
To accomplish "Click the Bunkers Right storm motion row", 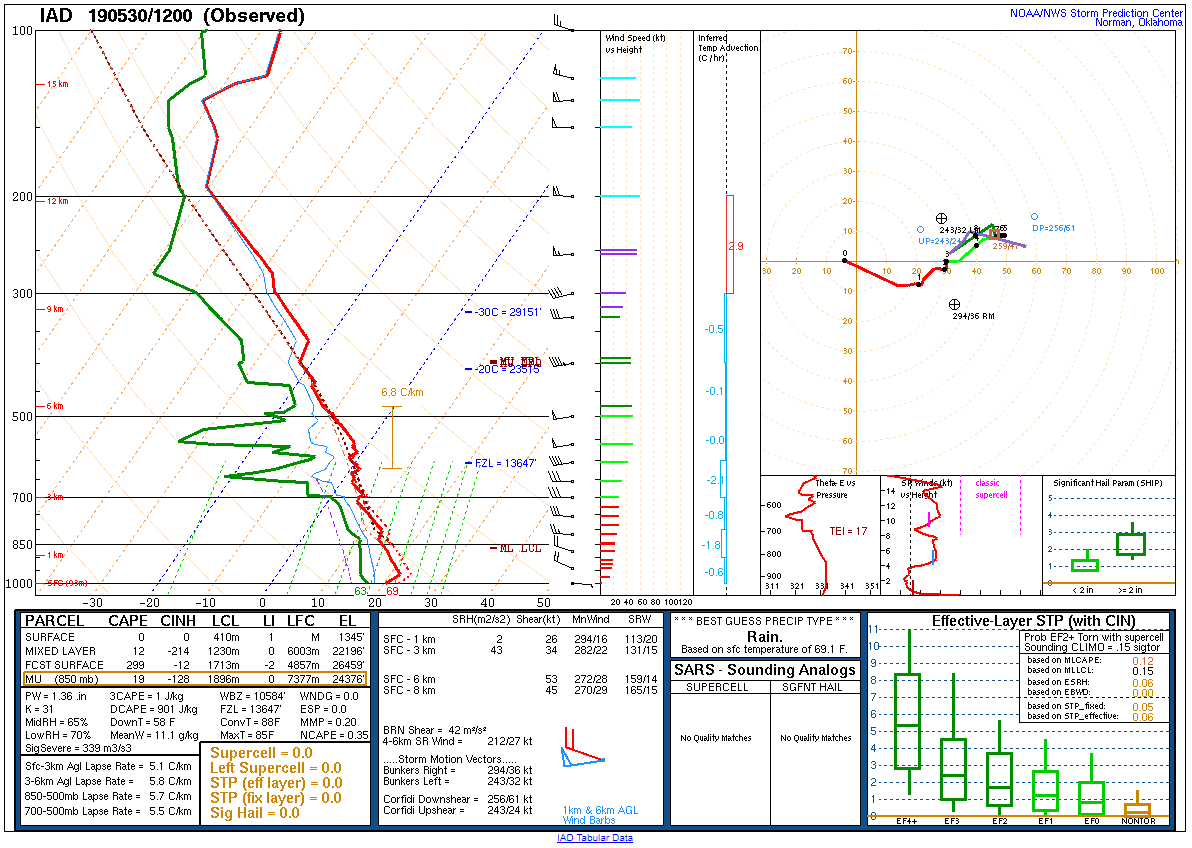I will [x=458, y=770].
